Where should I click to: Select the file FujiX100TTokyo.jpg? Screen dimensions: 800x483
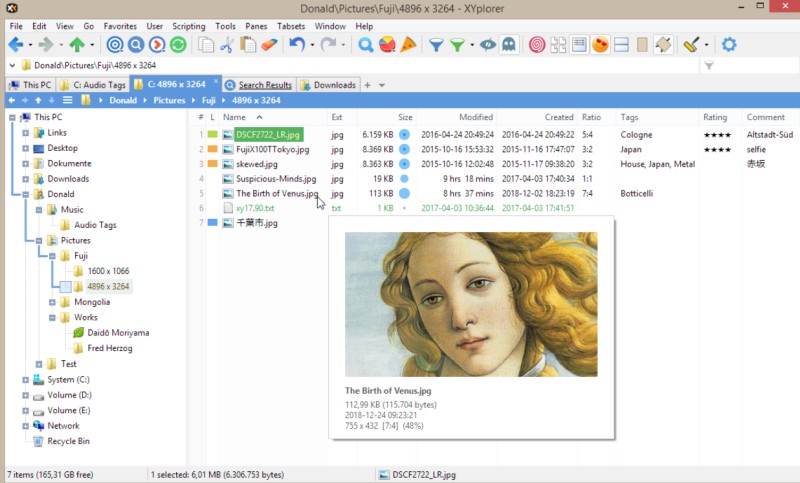(272, 149)
